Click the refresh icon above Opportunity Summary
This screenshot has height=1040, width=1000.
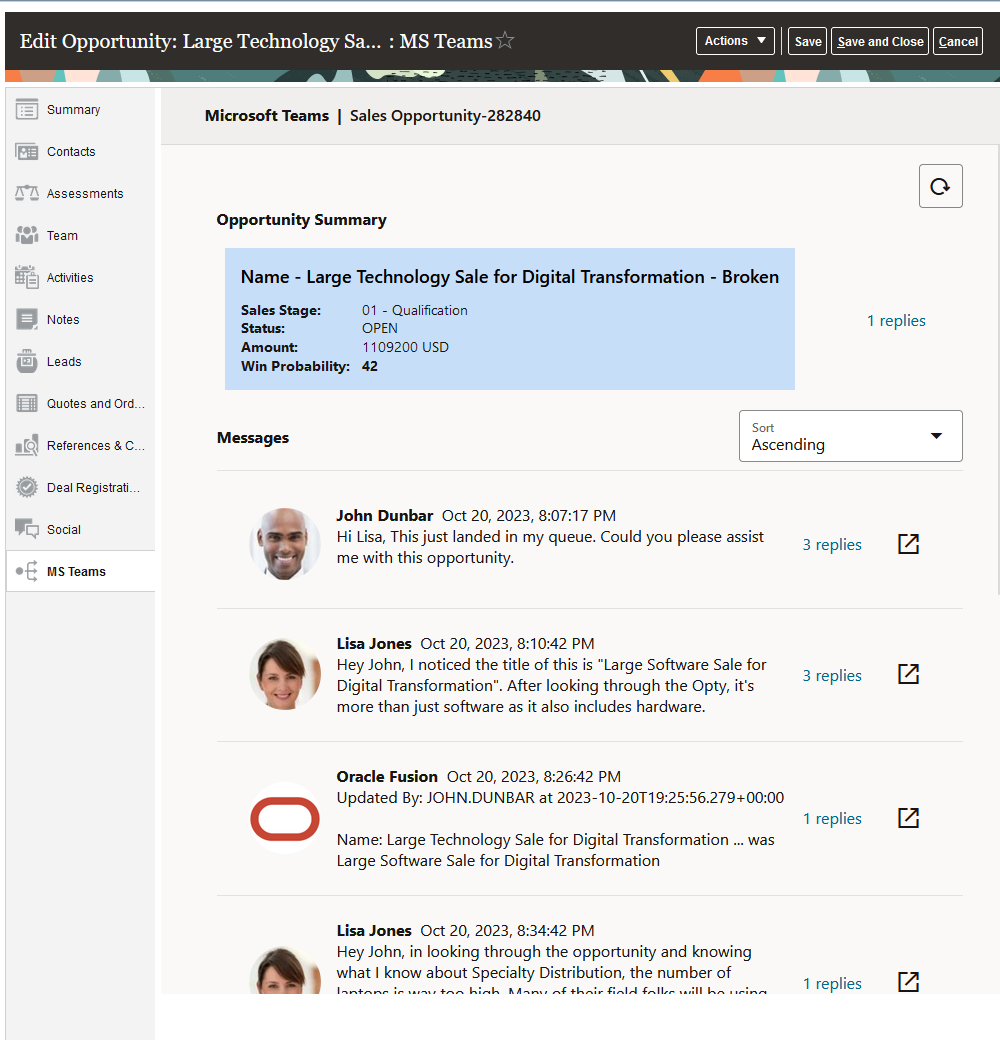940,186
